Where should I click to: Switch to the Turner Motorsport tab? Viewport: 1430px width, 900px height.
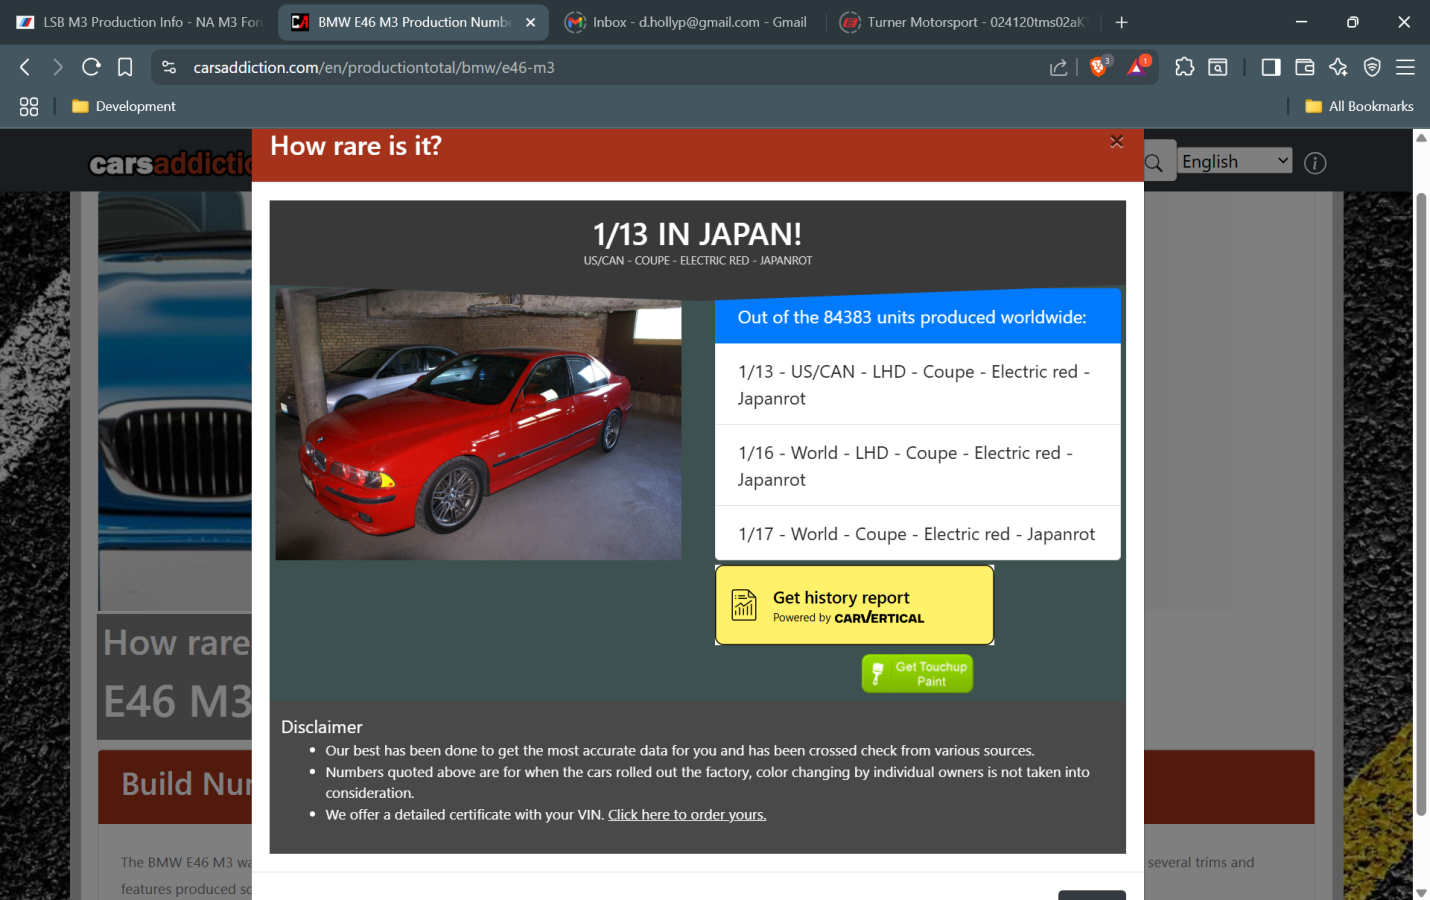[962, 22]
